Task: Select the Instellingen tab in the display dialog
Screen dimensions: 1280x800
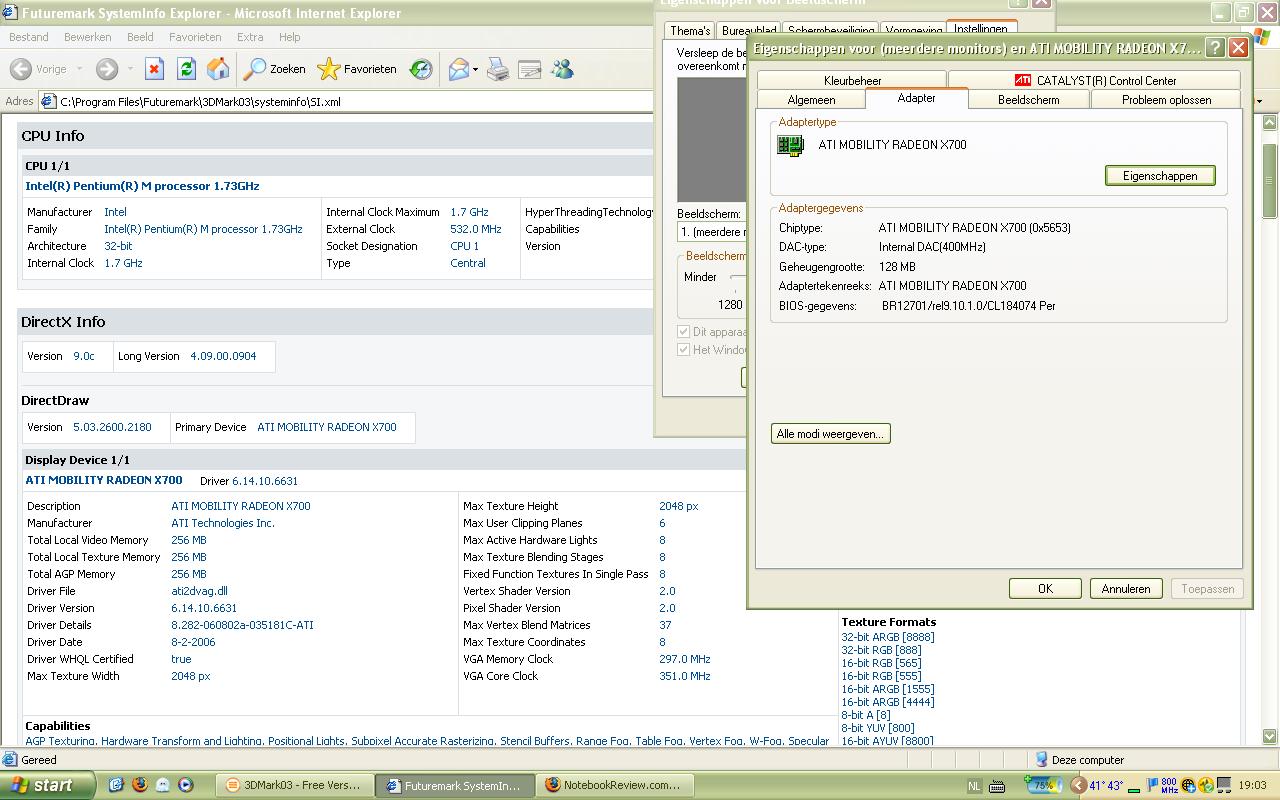Action: click(980, 29)
